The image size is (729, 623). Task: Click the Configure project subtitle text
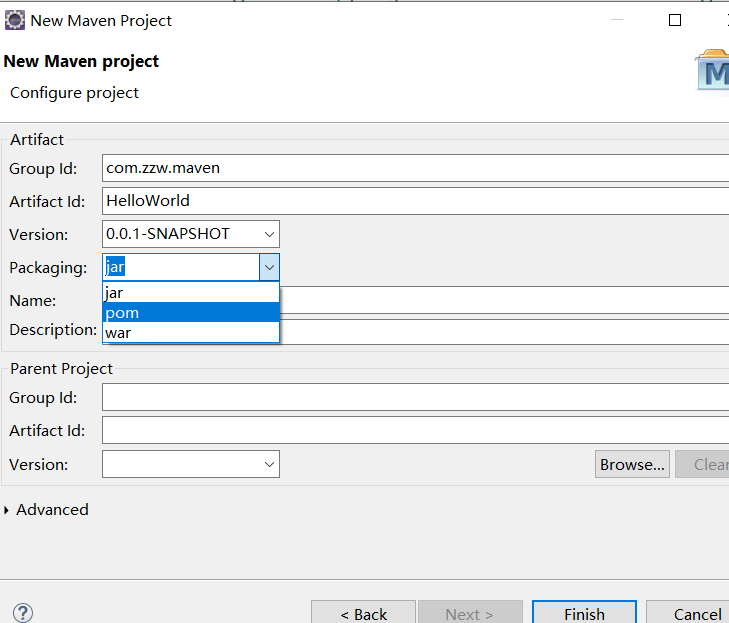(x=74, y=93)
